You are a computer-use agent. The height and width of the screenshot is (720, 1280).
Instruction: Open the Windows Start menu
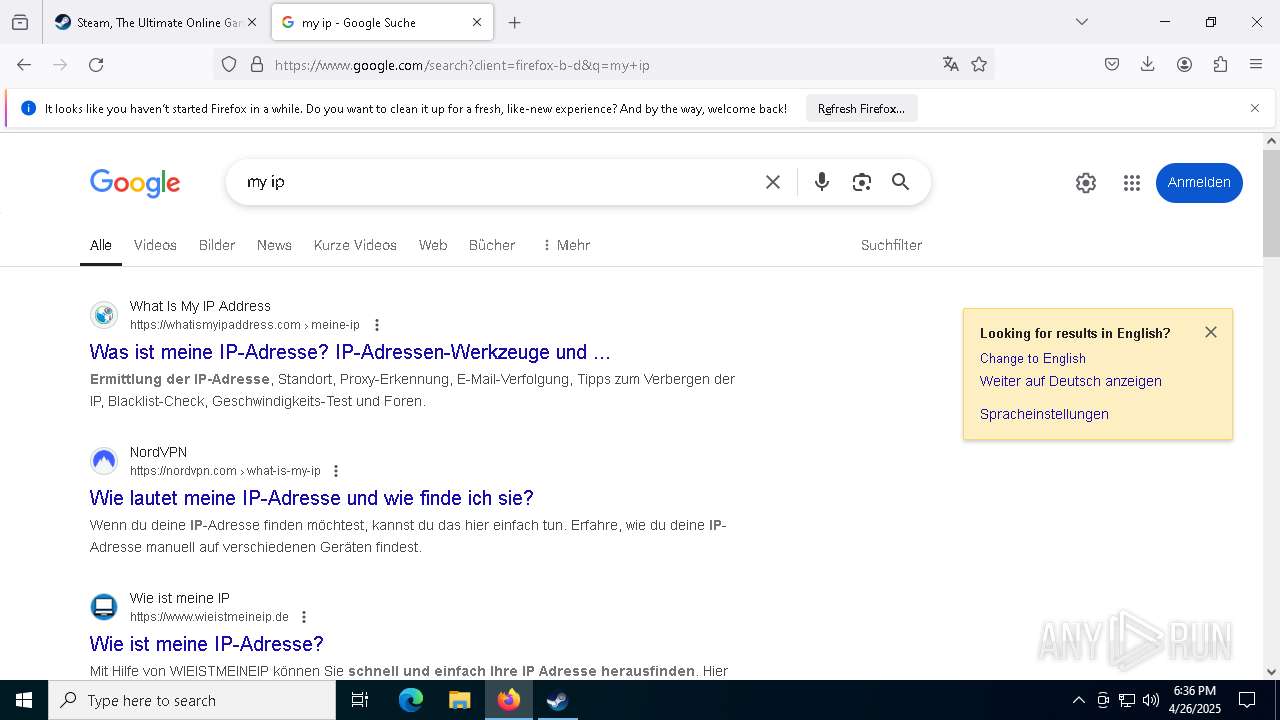pyautogui.click(x=24, y=700)
